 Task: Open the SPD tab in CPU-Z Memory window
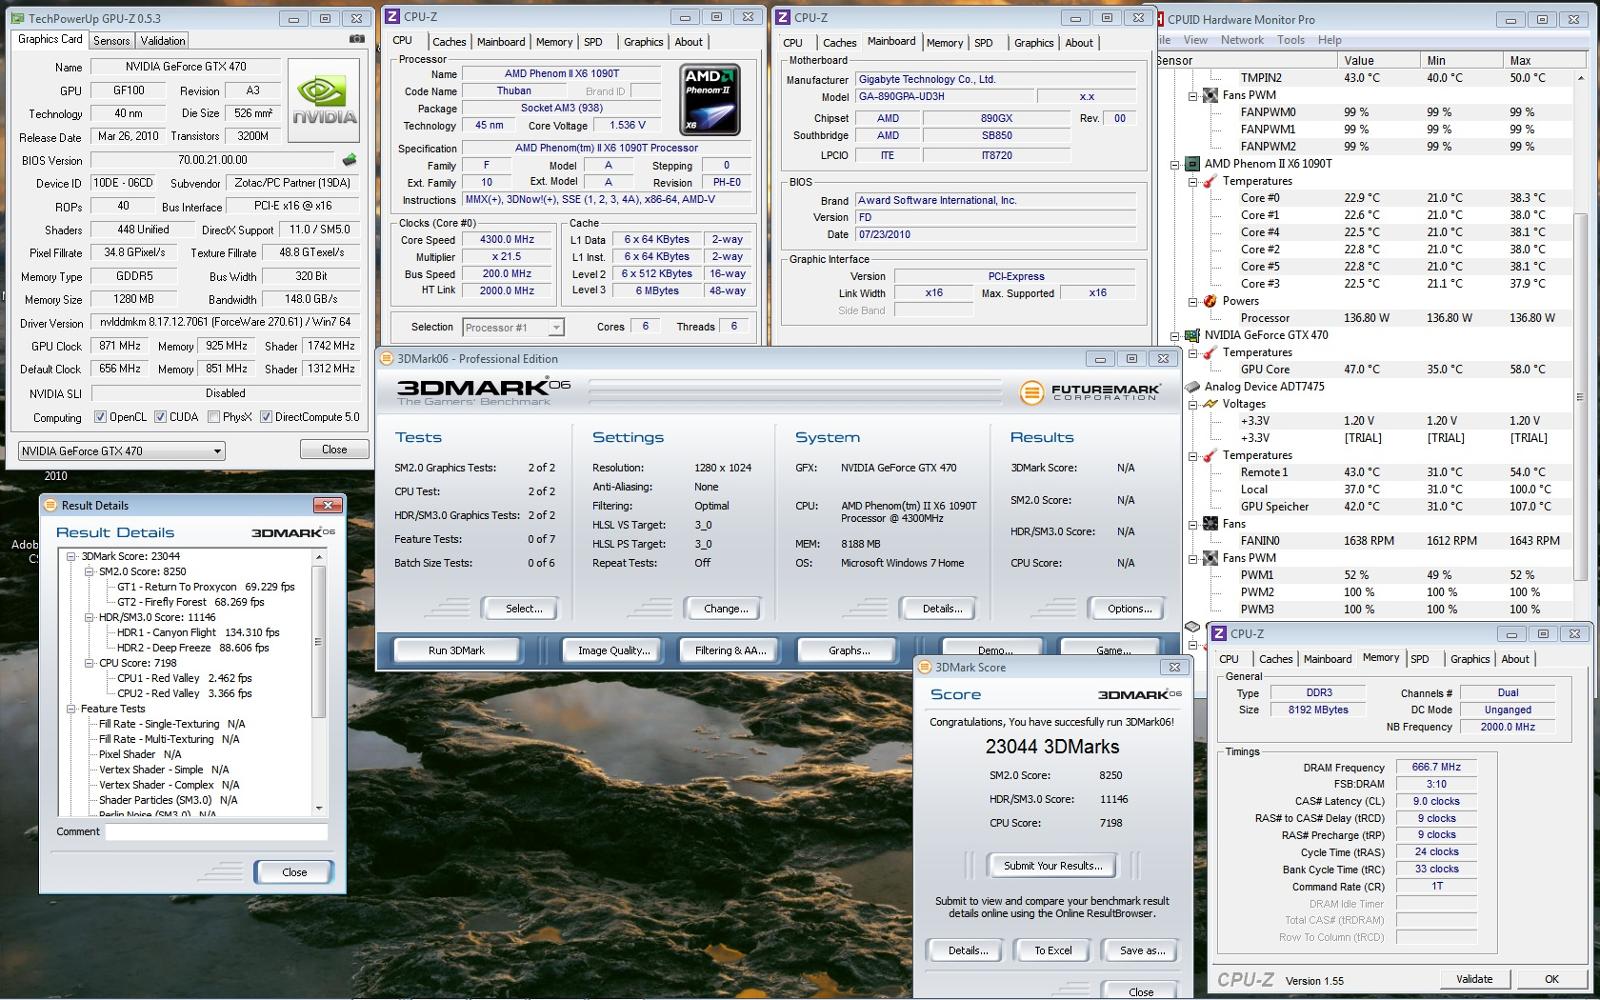[x=1420, y=659]
